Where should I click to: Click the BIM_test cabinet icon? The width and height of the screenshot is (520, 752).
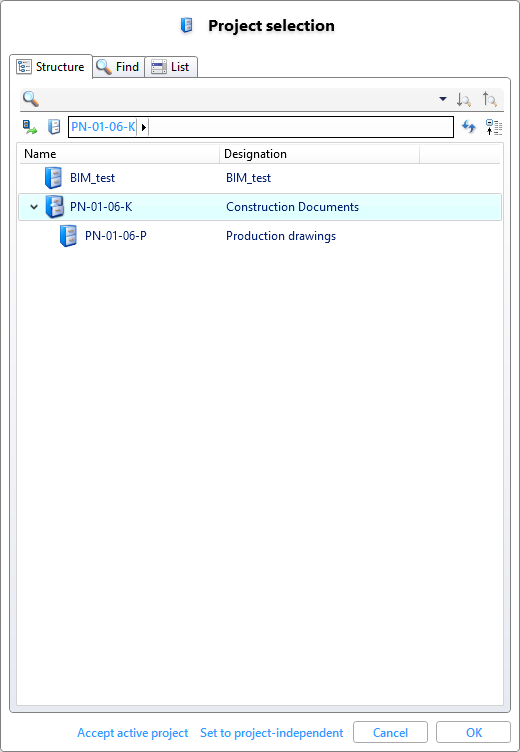click(x=53, y=178)
